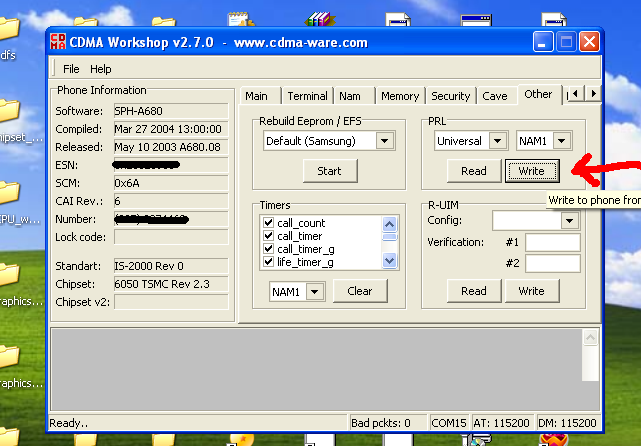Select the Other tab
Screen dimensions: 641x446
point(538,94)
